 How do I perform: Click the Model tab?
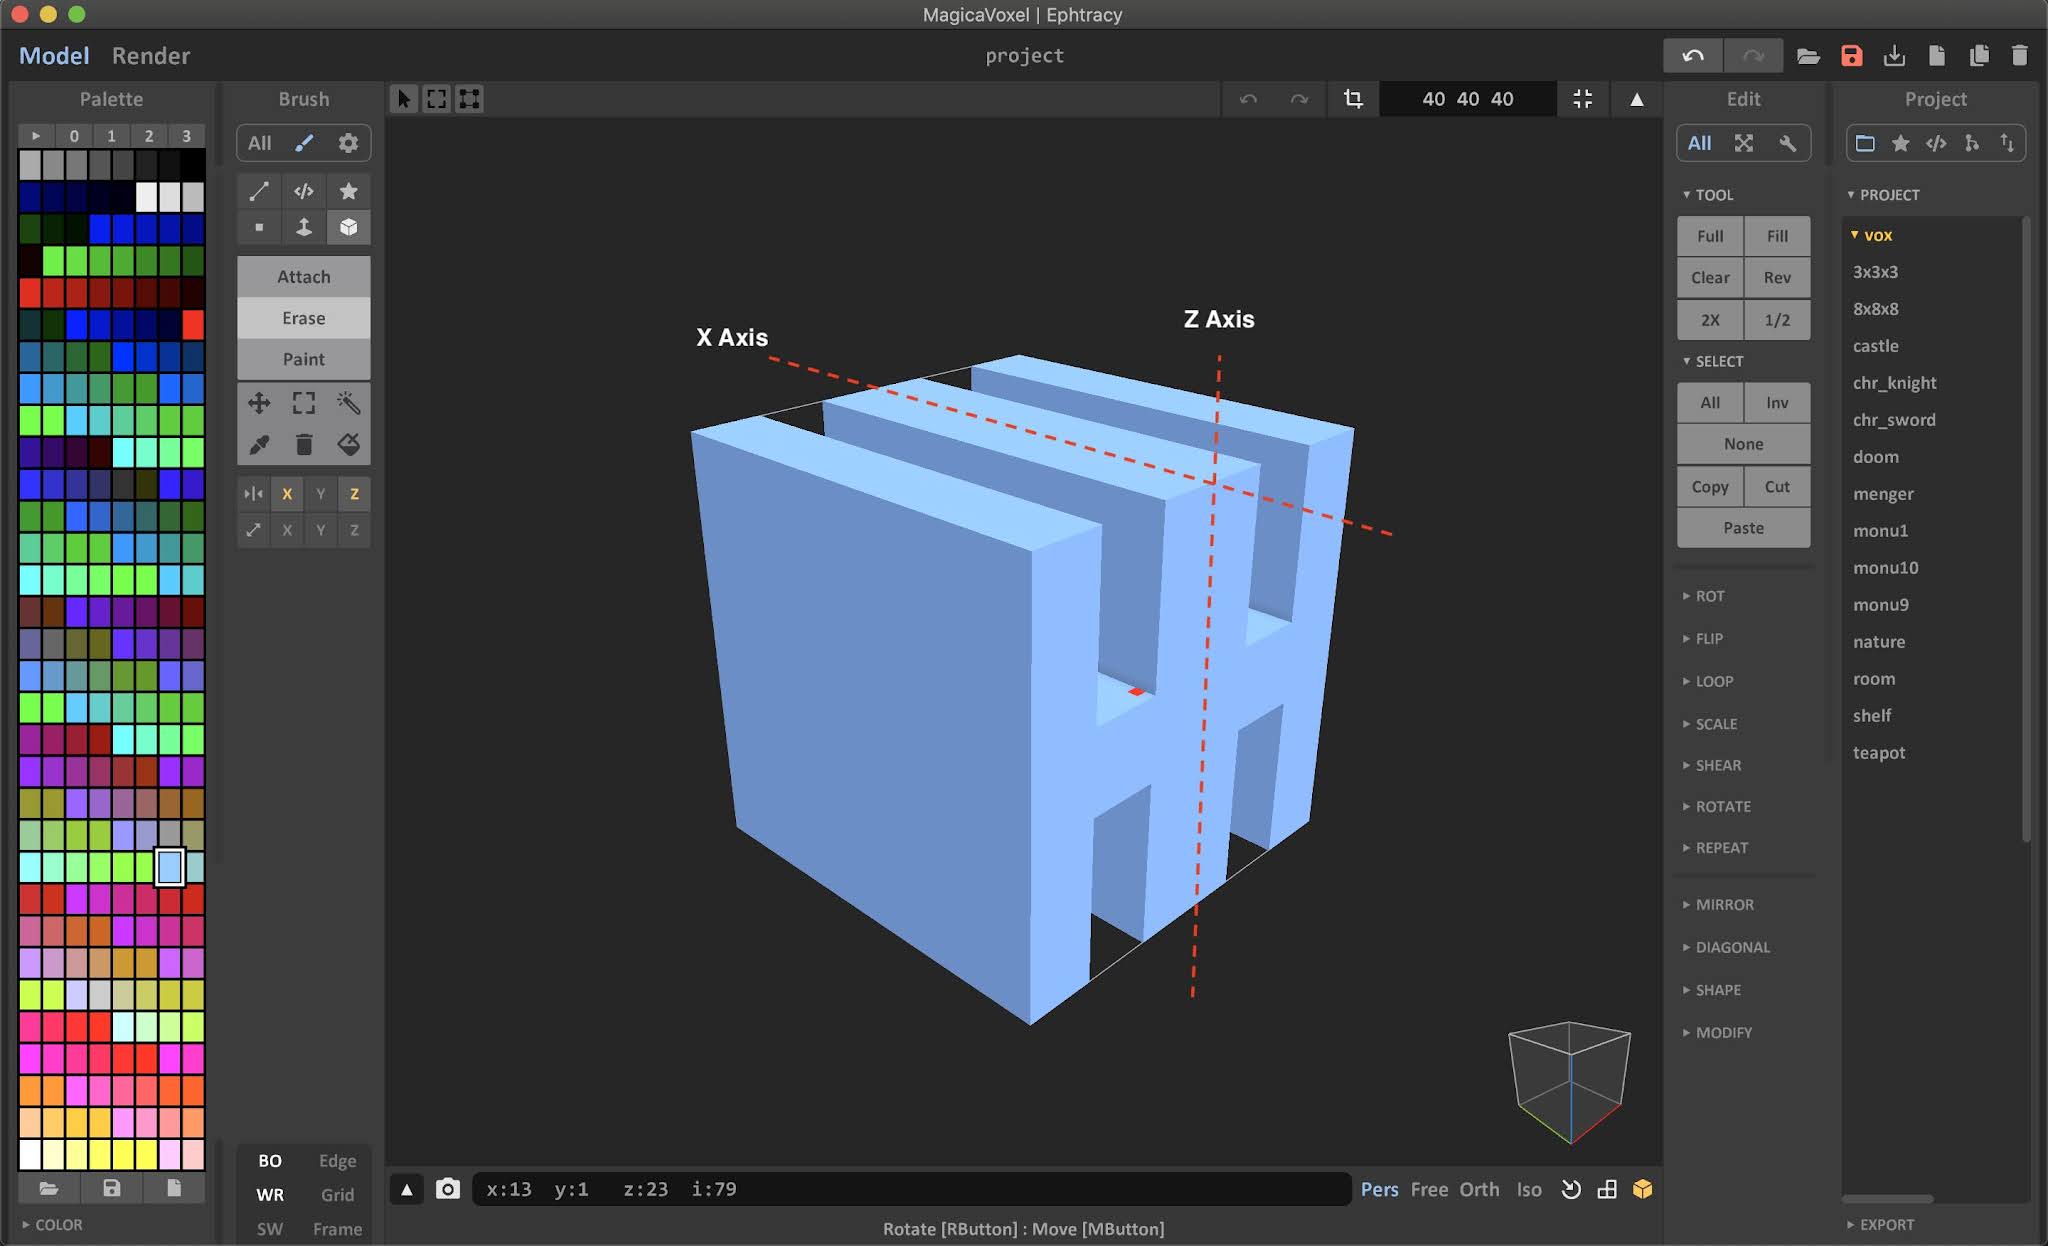coord(54,55)
